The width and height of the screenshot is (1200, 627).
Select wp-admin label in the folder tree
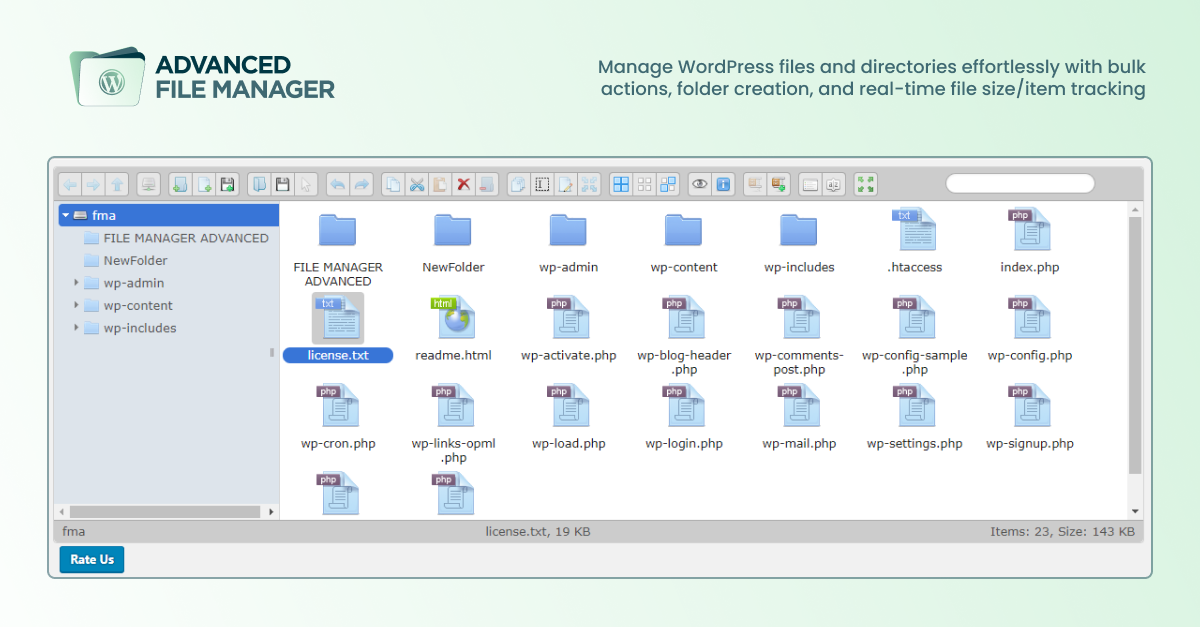coord(134,283)
